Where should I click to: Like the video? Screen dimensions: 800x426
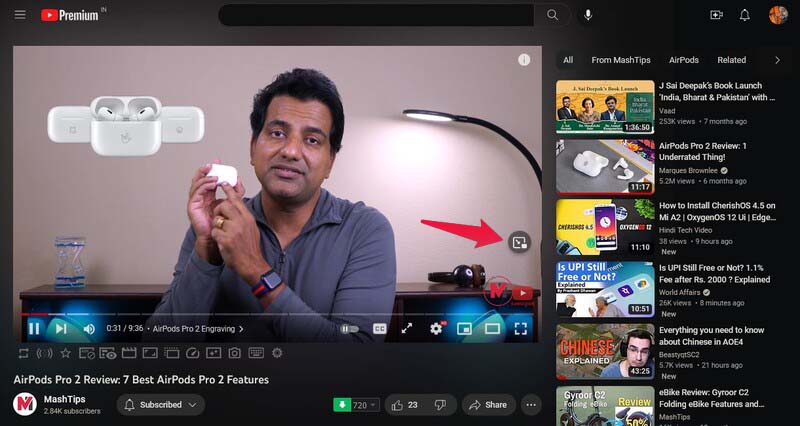click(405, 405)
